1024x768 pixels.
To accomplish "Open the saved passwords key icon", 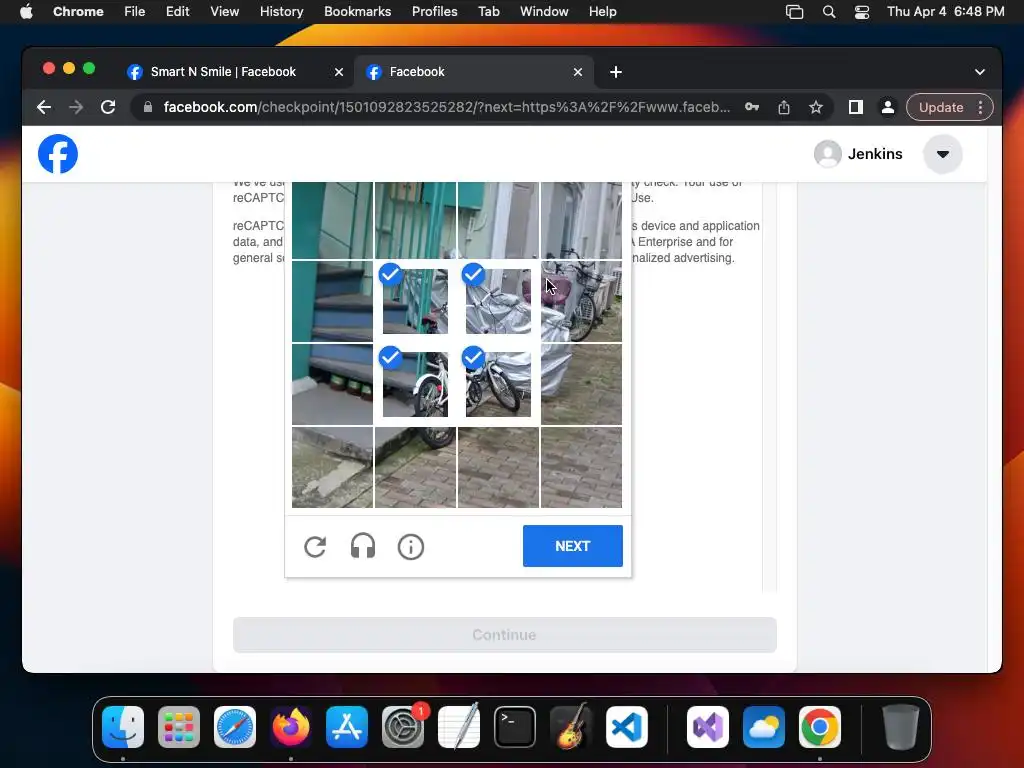I will (752, 107).
